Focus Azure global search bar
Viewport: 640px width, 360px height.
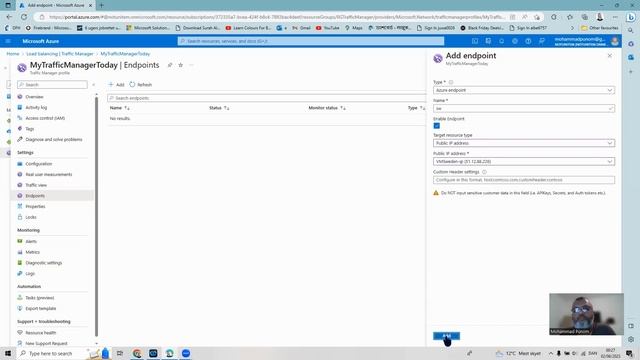pyautogui.click(x=311, y=41)
